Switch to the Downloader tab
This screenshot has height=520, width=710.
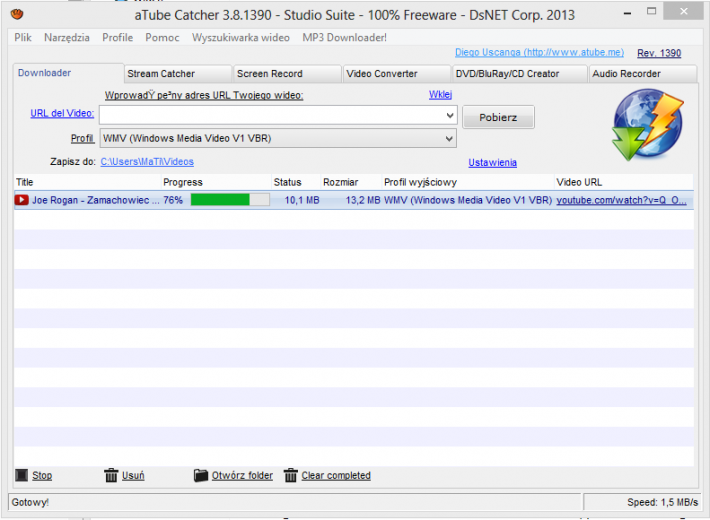pyautogui.click(x=68, y=73)
